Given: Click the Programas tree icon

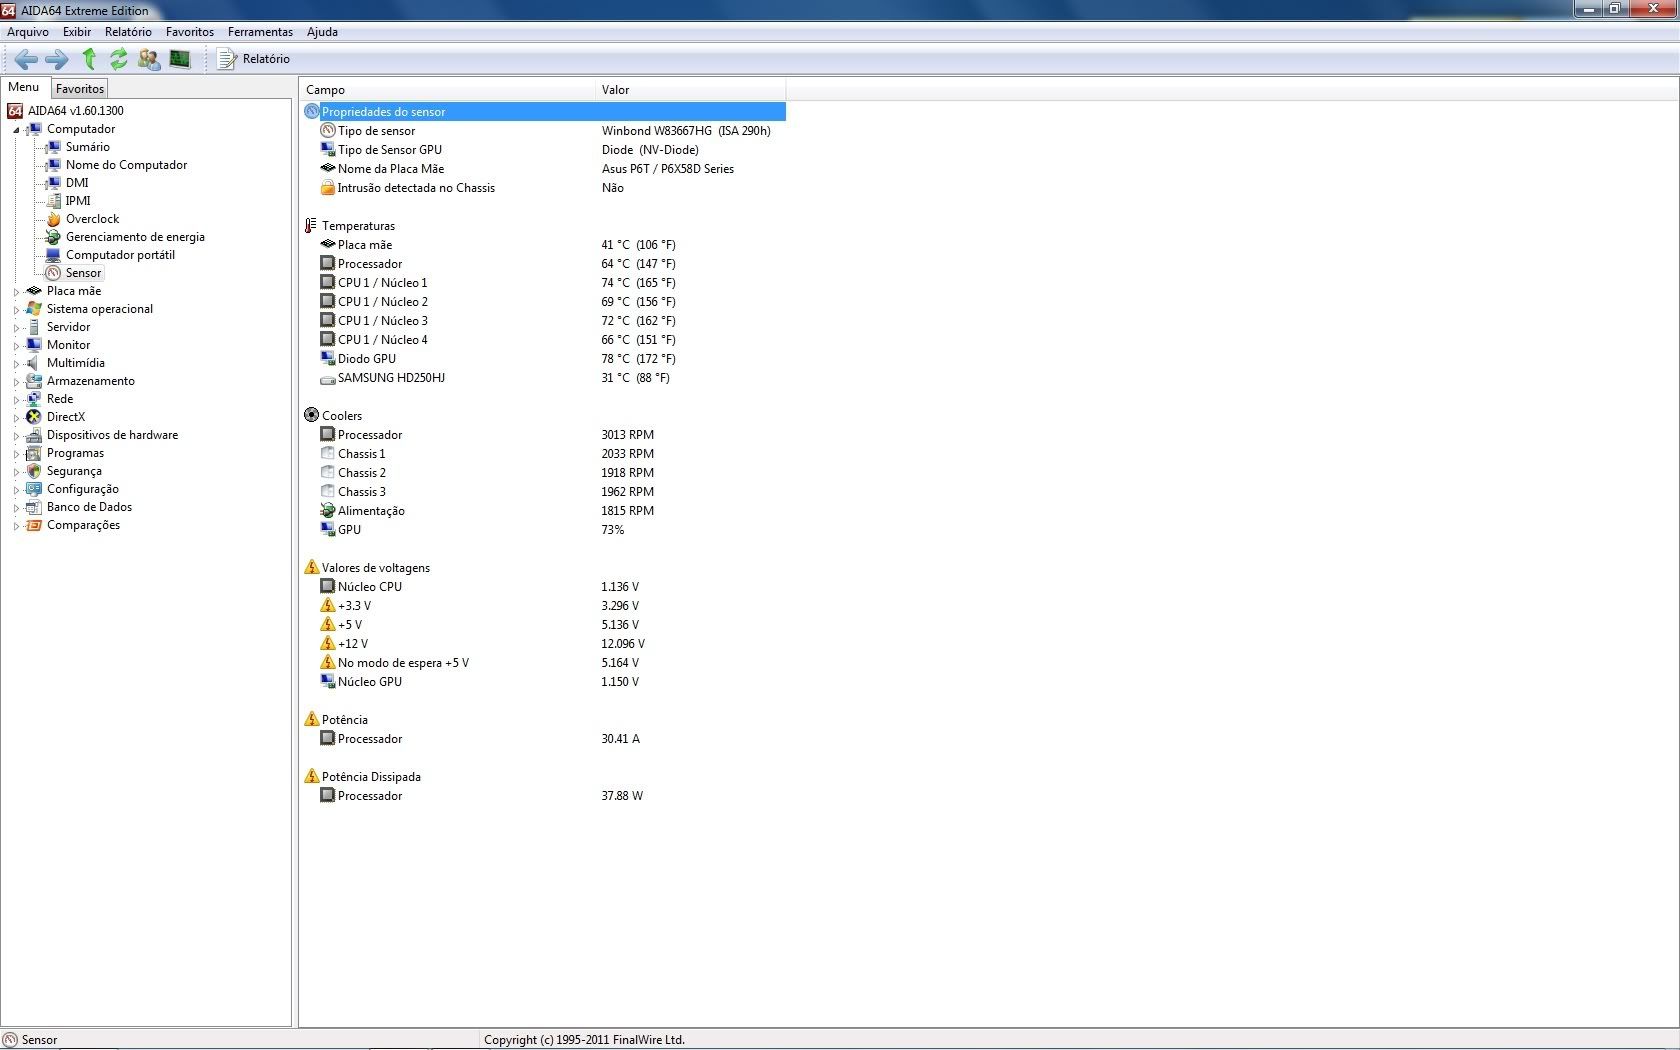Looking at the screenshot, I should pos(34,453).
